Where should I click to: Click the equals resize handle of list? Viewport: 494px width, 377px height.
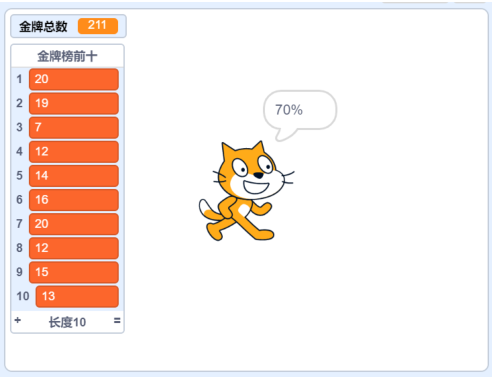click(x=117, y=321)
